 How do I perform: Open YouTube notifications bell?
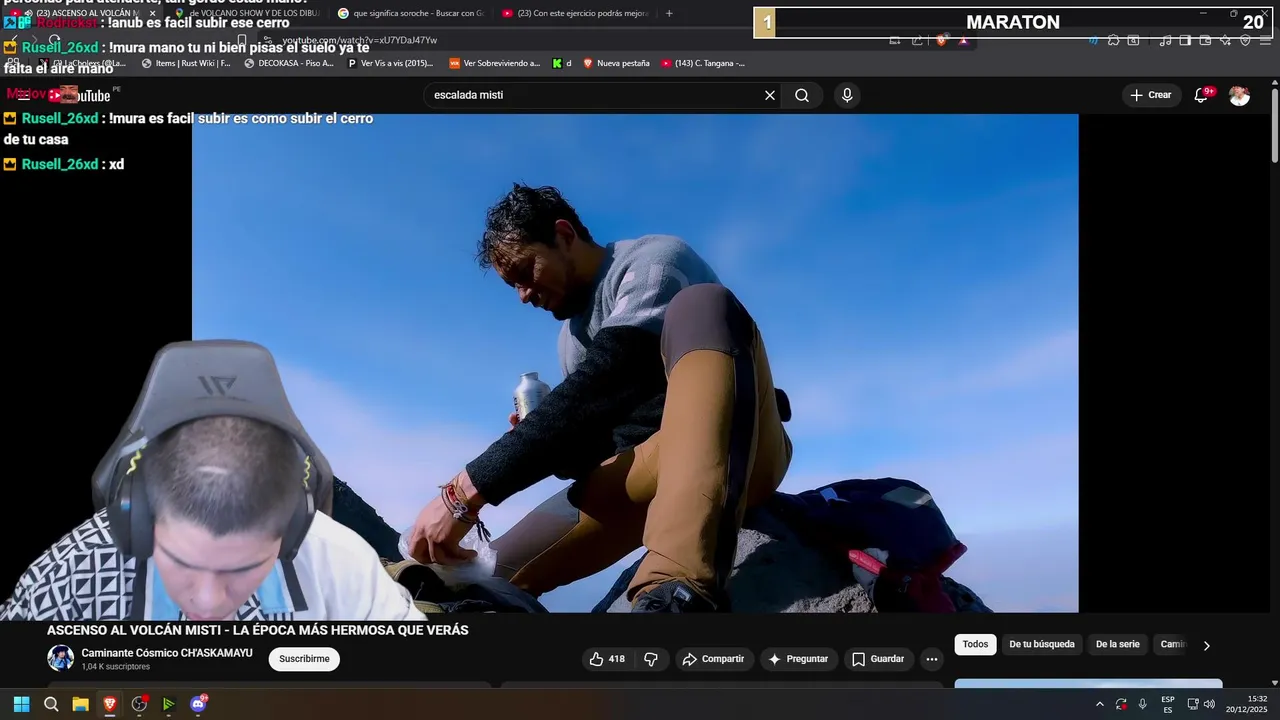point(1202,95)
